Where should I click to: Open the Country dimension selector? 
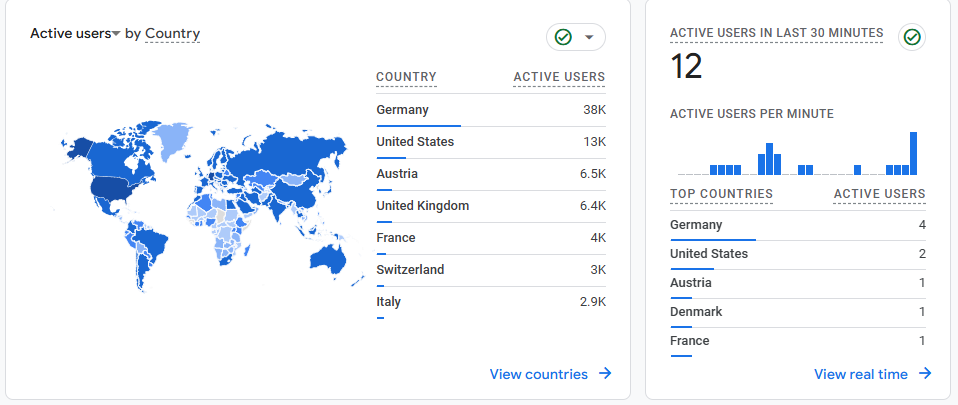click(172, 34)
